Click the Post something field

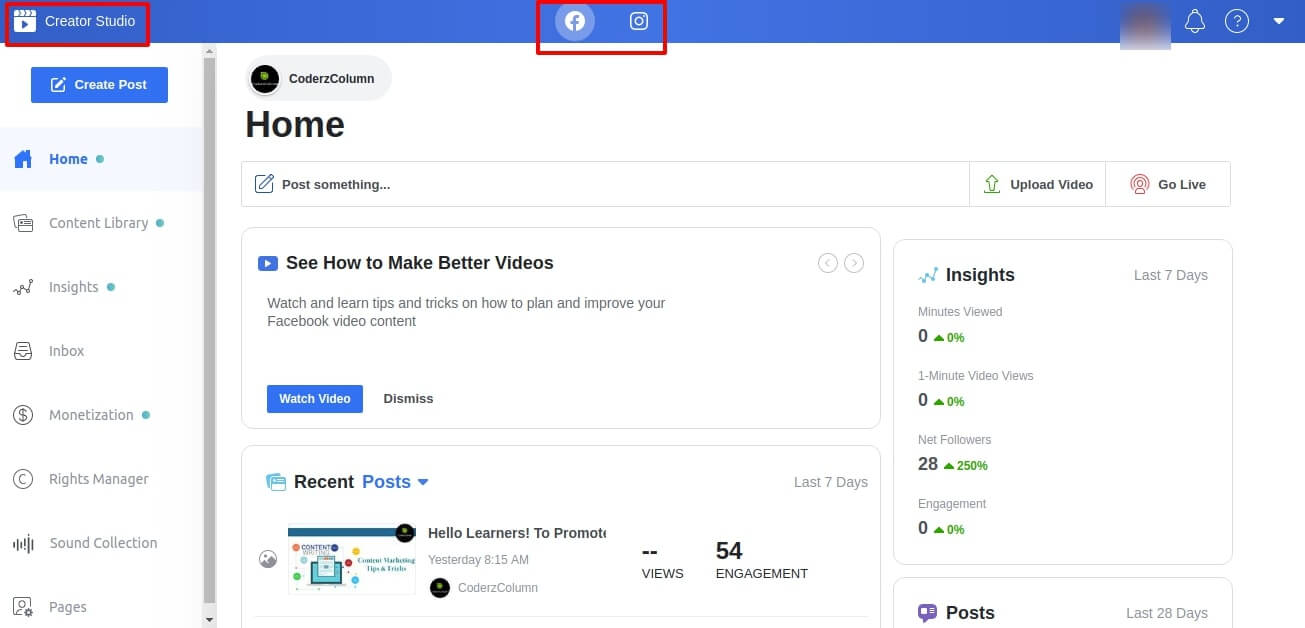[x=605, y=184]
